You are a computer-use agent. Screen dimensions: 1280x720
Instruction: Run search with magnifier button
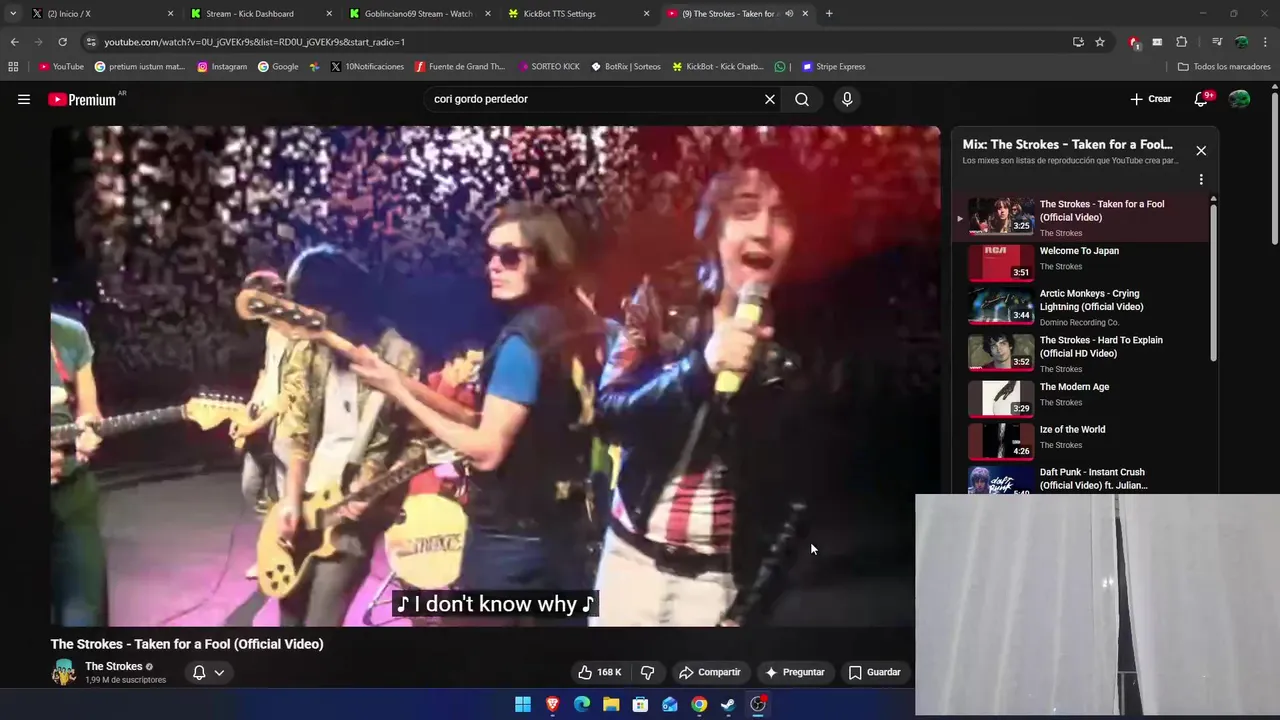coord(802,99)
